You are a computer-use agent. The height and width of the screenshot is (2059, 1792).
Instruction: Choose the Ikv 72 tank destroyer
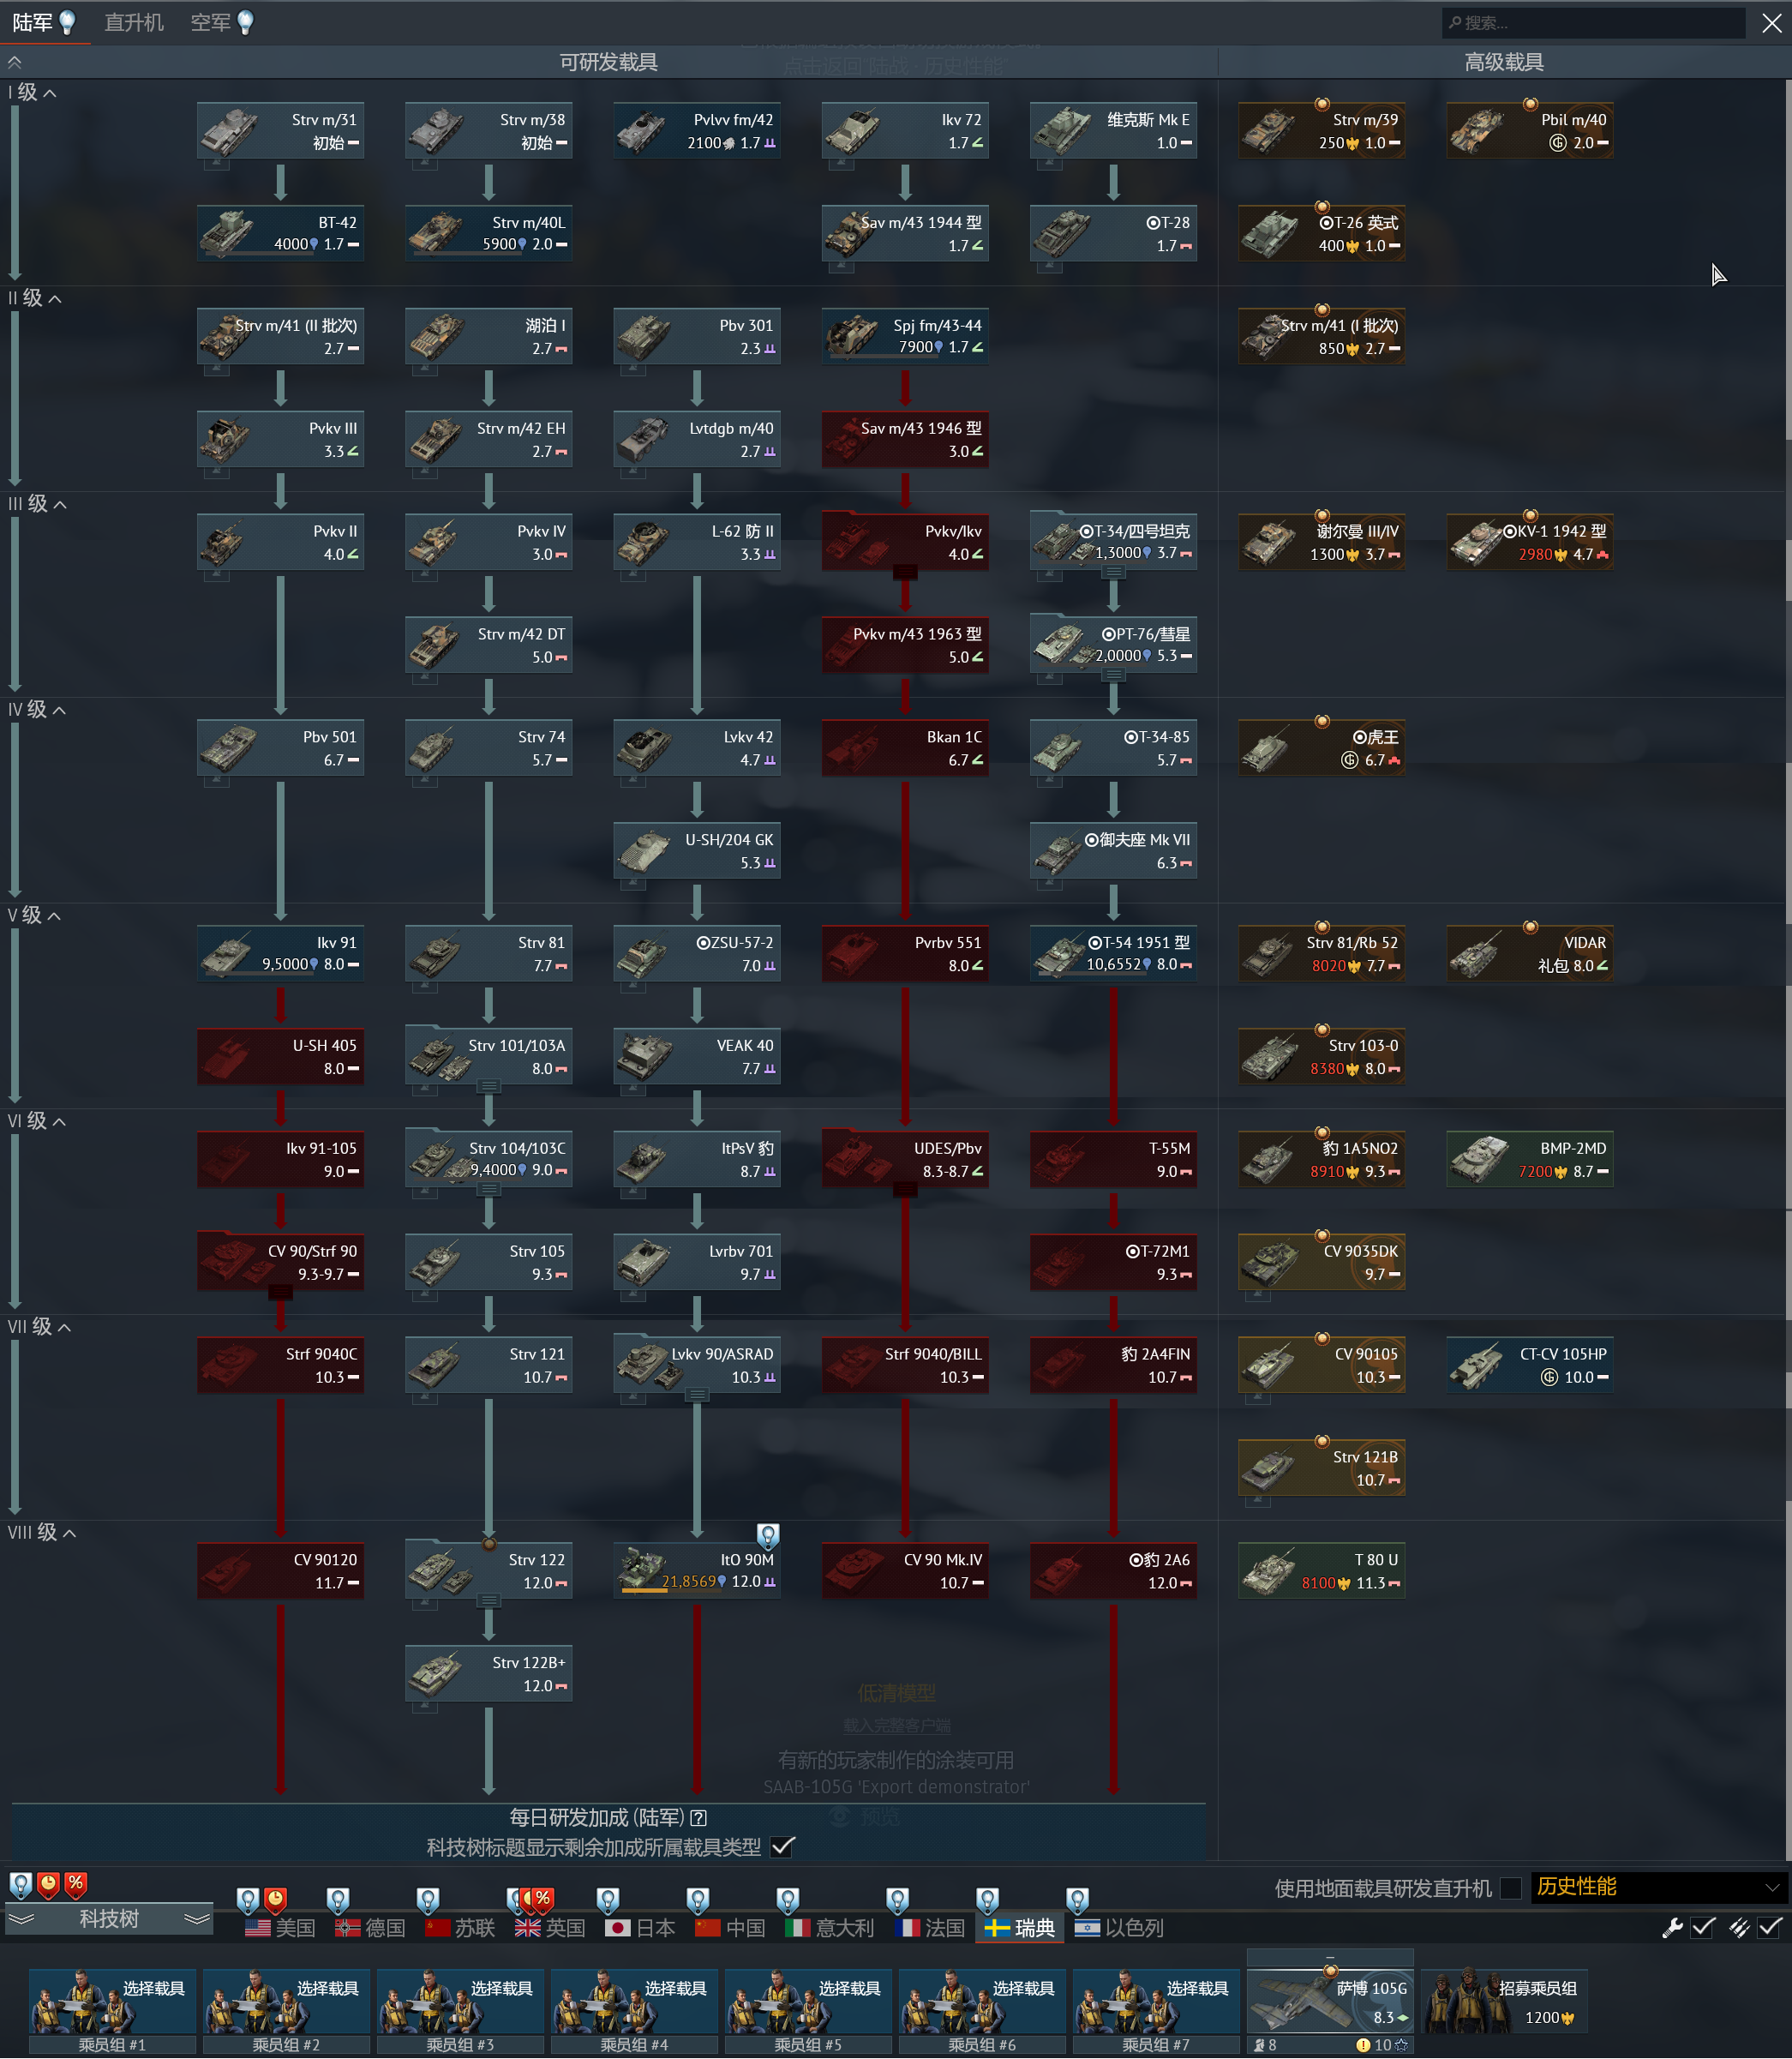(905, 131)
